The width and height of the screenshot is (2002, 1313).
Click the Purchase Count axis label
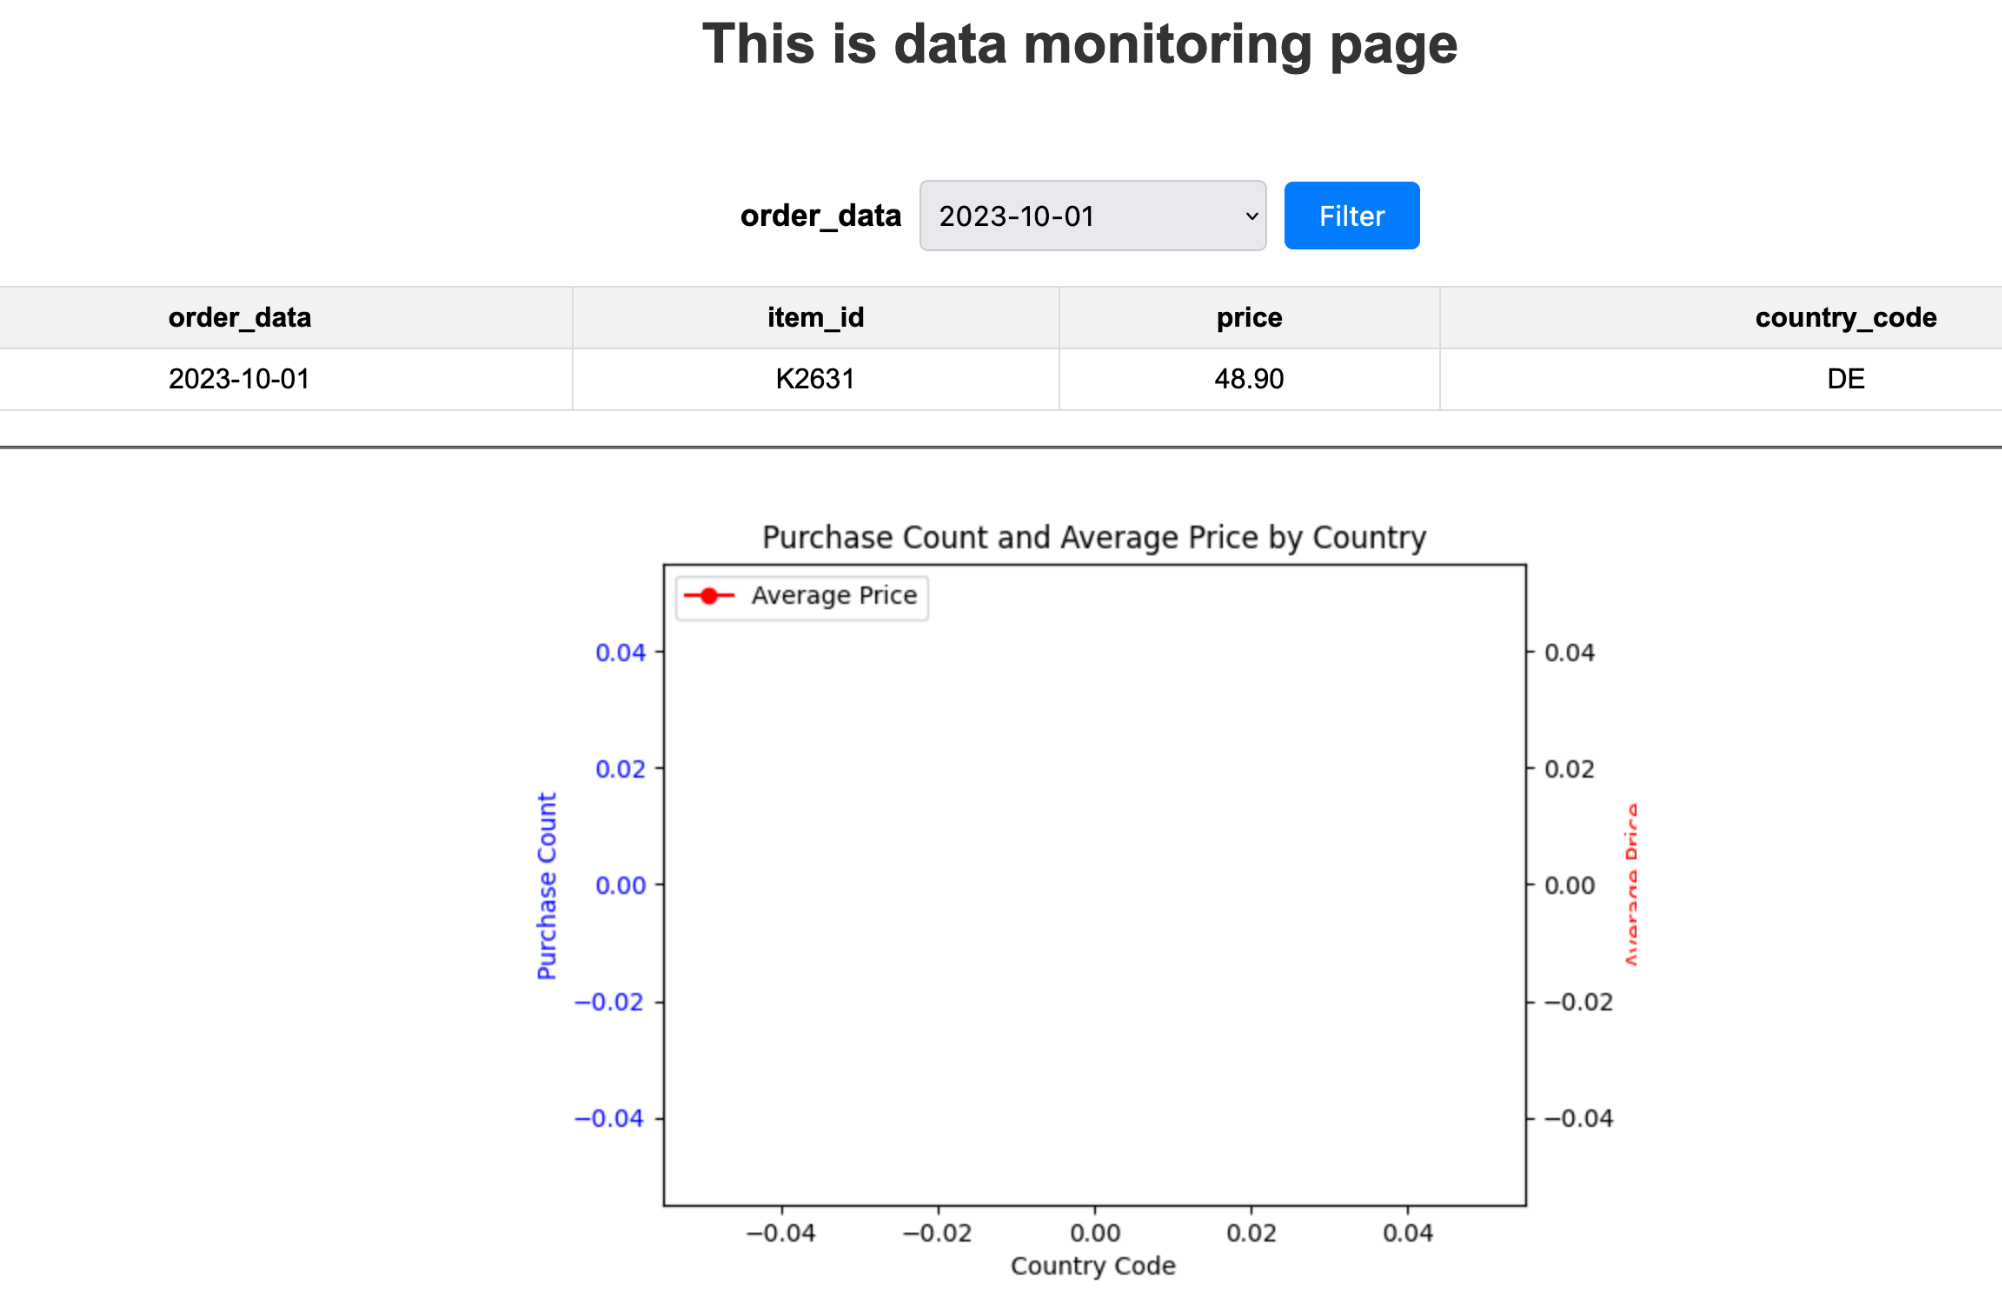(546, 886)
